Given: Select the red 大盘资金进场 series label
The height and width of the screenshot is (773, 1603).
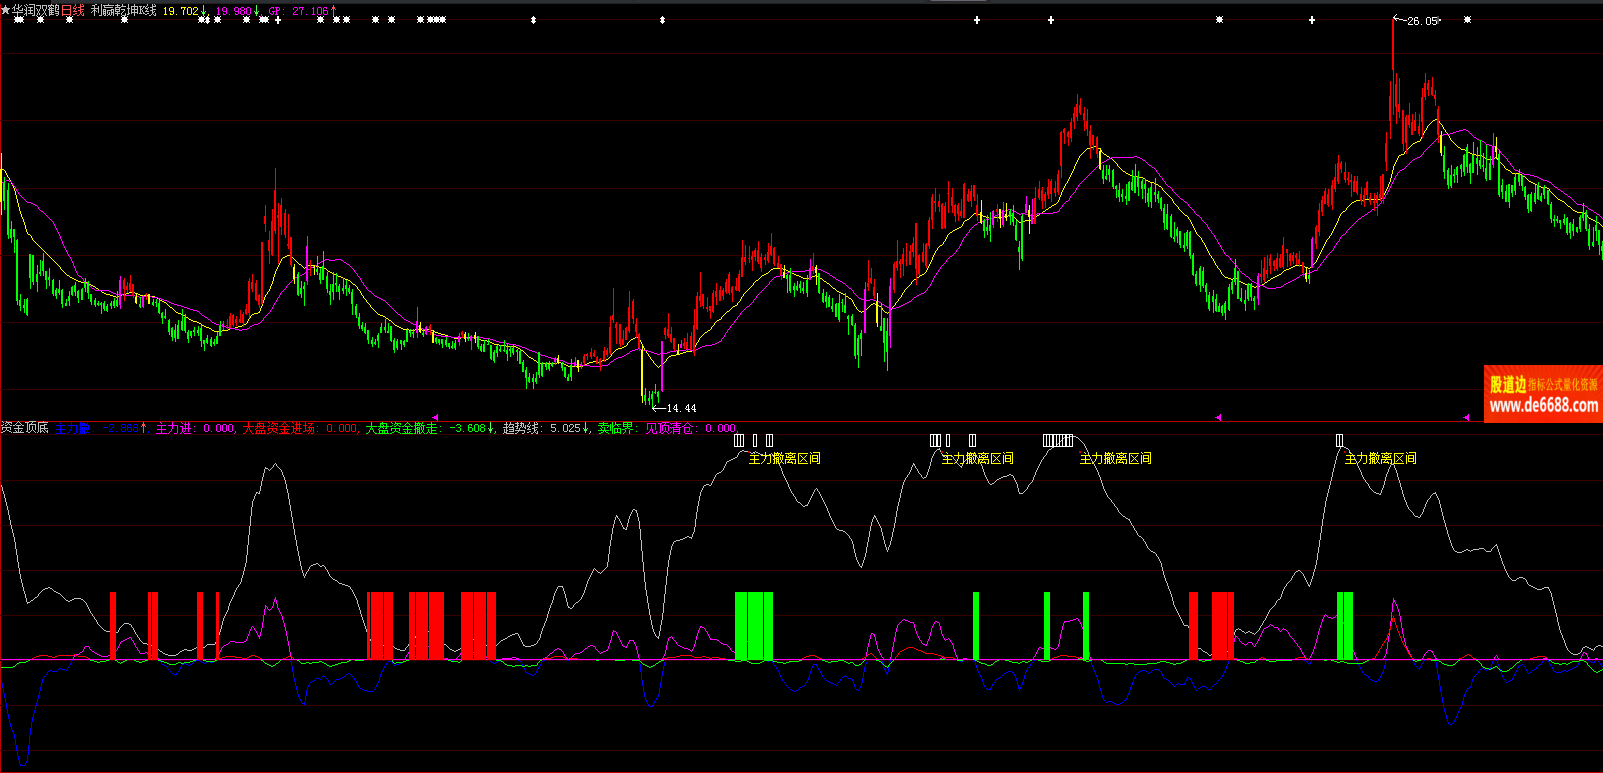Looking at the screenshot, I should (282, 428).
